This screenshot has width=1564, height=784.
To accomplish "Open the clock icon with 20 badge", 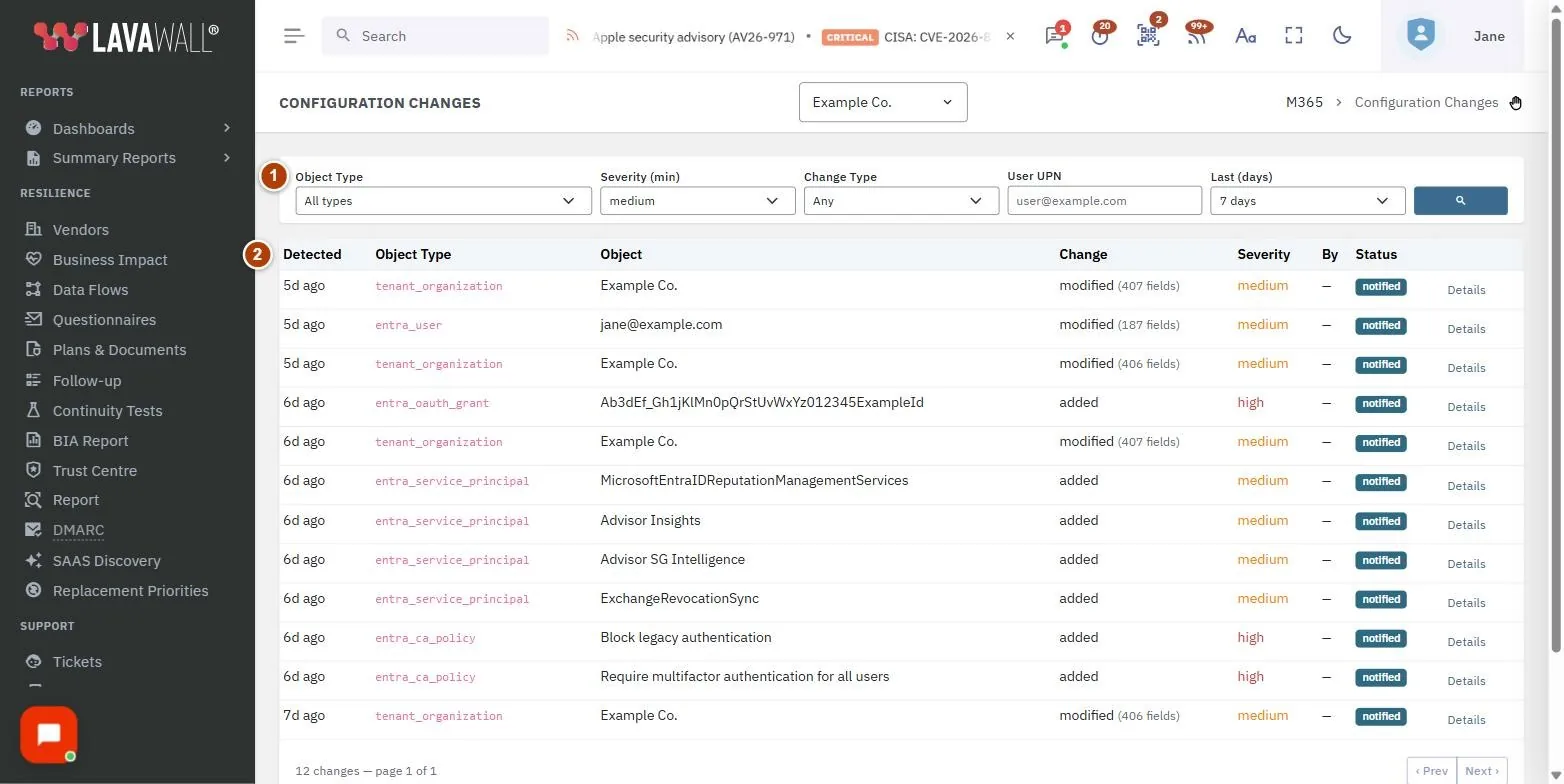I will [x=1100, y=36].
